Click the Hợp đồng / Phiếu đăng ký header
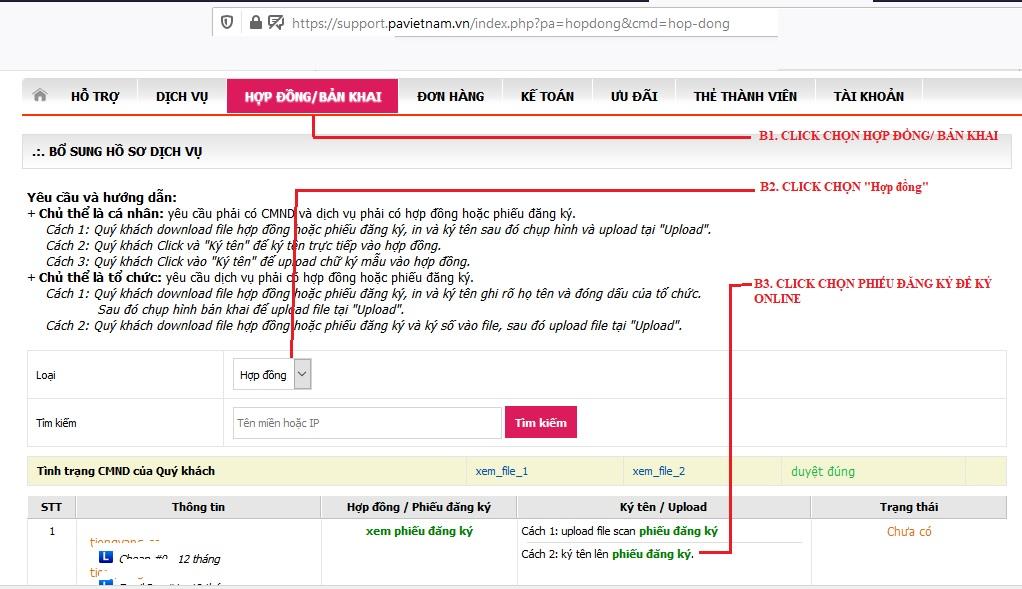Viewport: 1022px width, 589px height. coord(418,507)
